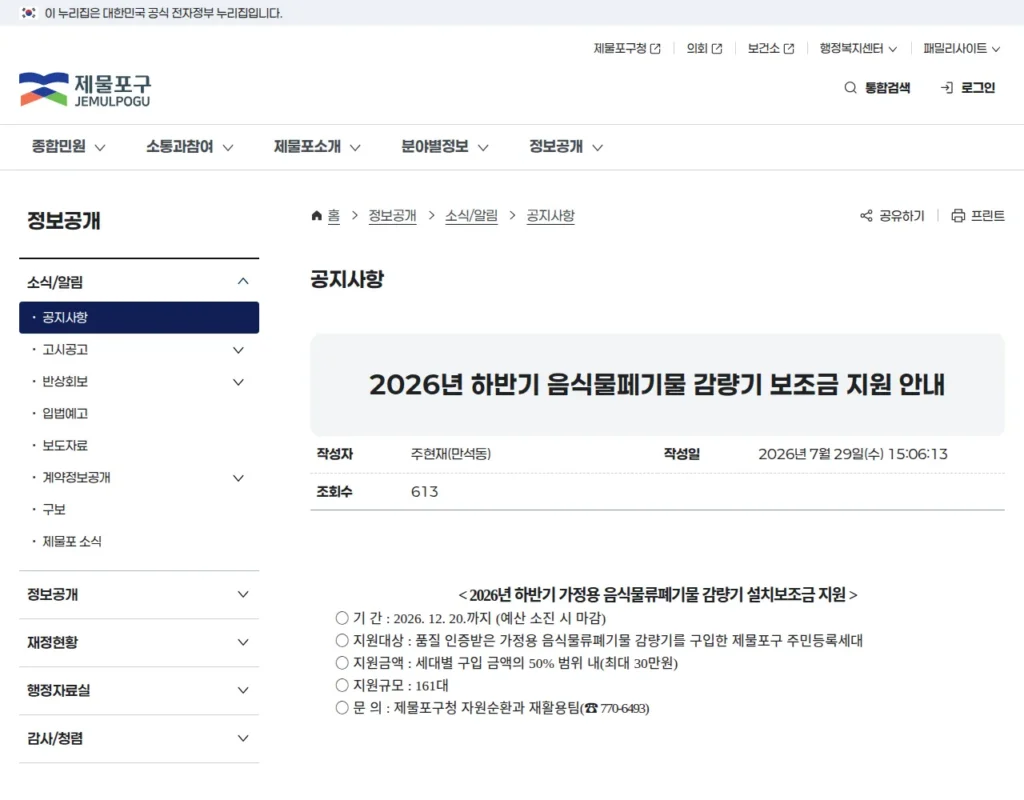Image resolution: width=1024 pixels, height=800 pixels.
Task: Select 구보 in sidebar
Action: click(x=54, y=510)
